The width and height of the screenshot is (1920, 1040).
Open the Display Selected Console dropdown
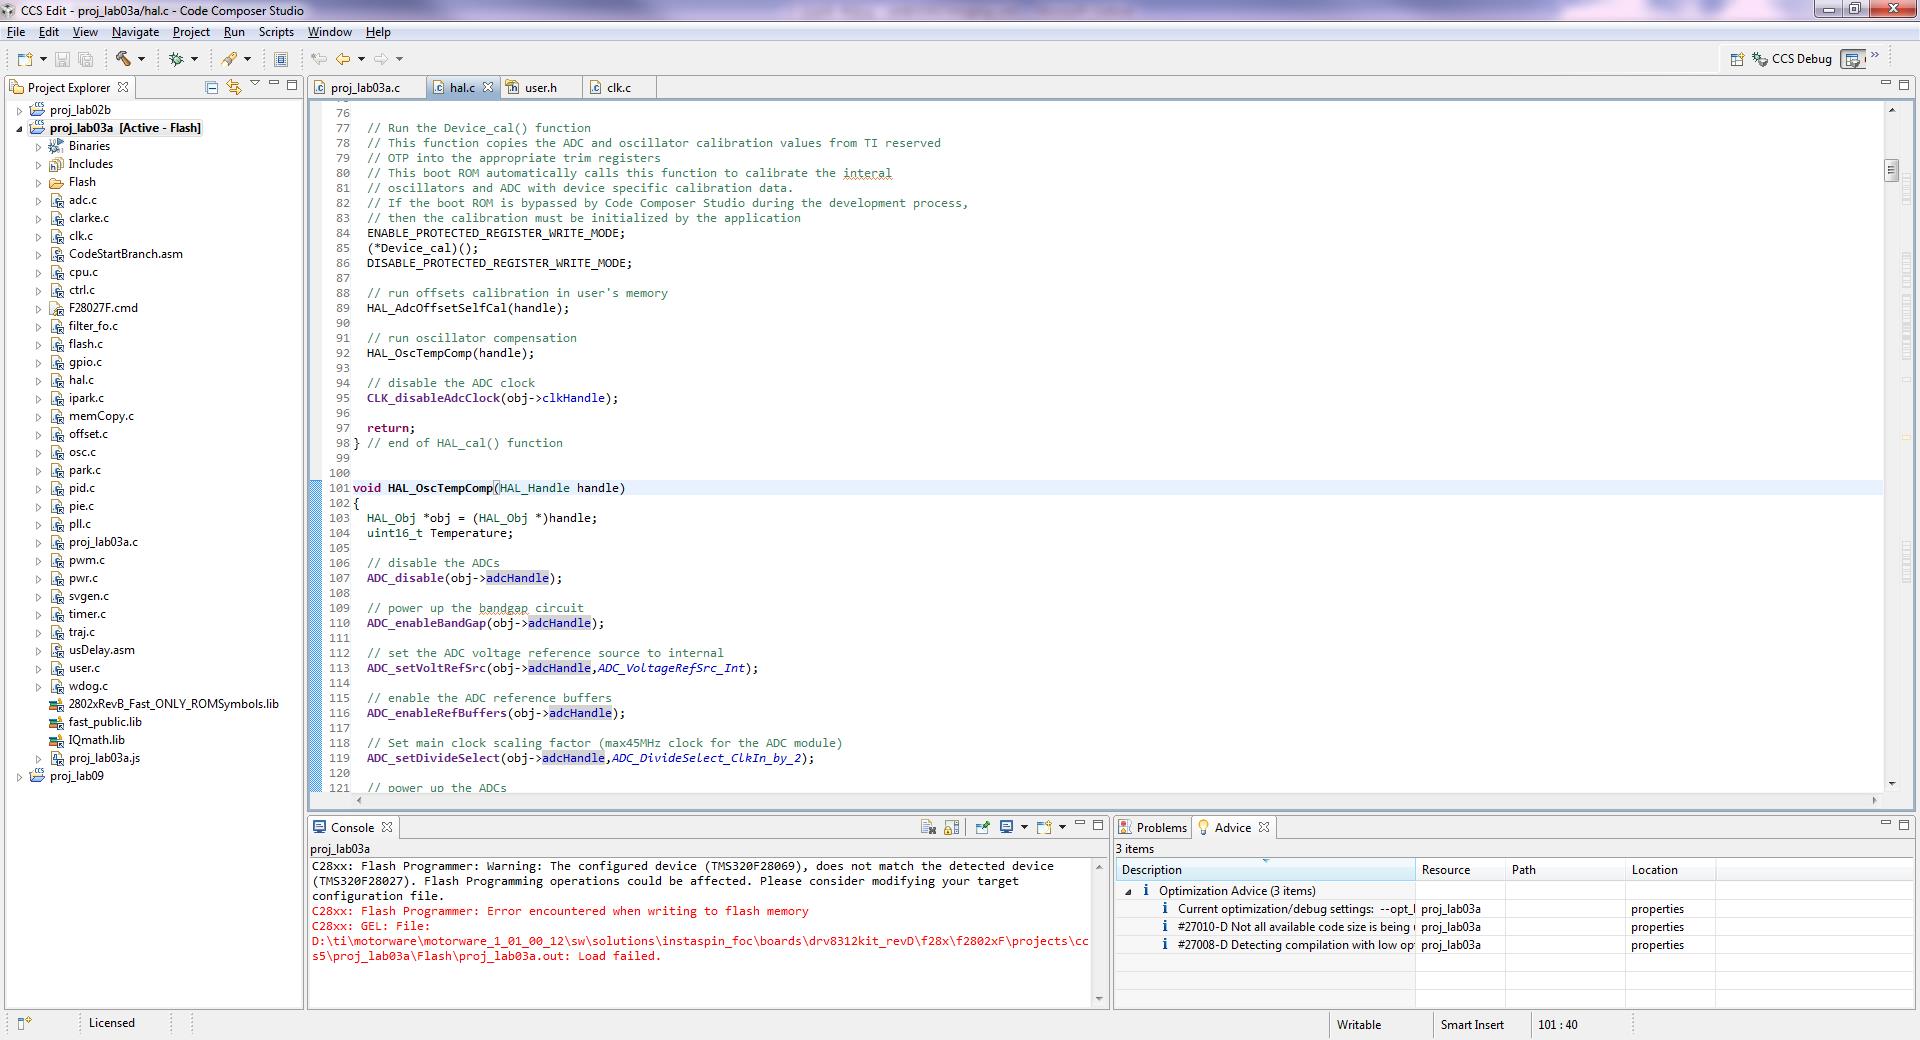click(x=1024, y=827)
